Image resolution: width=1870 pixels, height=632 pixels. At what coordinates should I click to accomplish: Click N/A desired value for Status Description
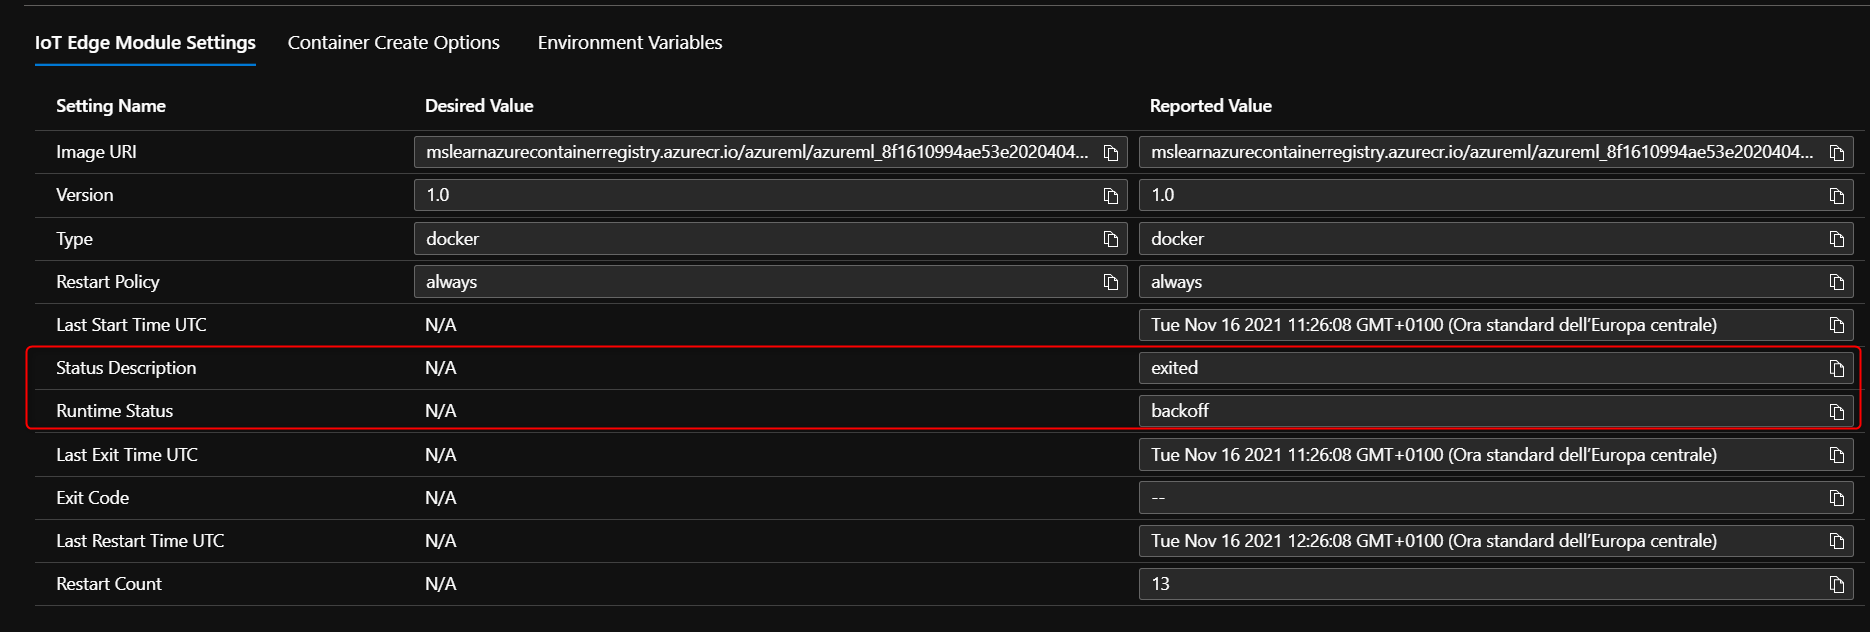coord(441,368)
